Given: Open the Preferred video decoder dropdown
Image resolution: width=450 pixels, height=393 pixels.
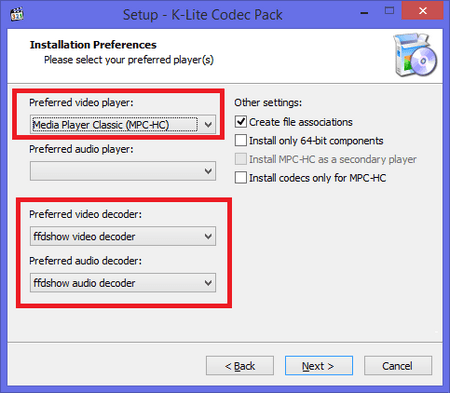Looking at the screenshot, I should pyautogui.click(x=123, y=236).
